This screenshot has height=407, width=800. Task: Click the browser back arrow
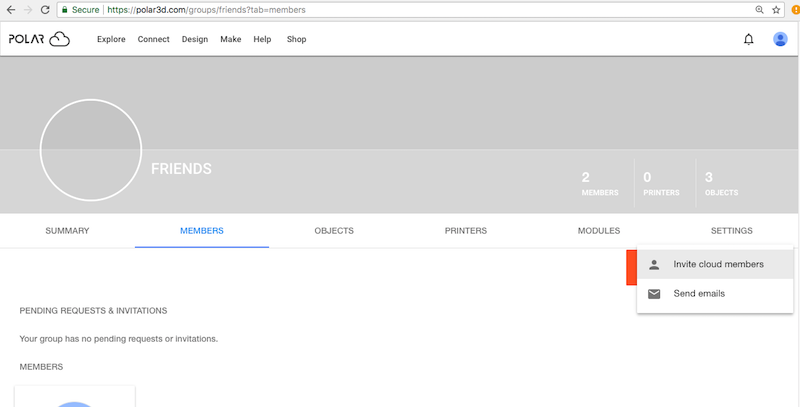click(11, 10)
